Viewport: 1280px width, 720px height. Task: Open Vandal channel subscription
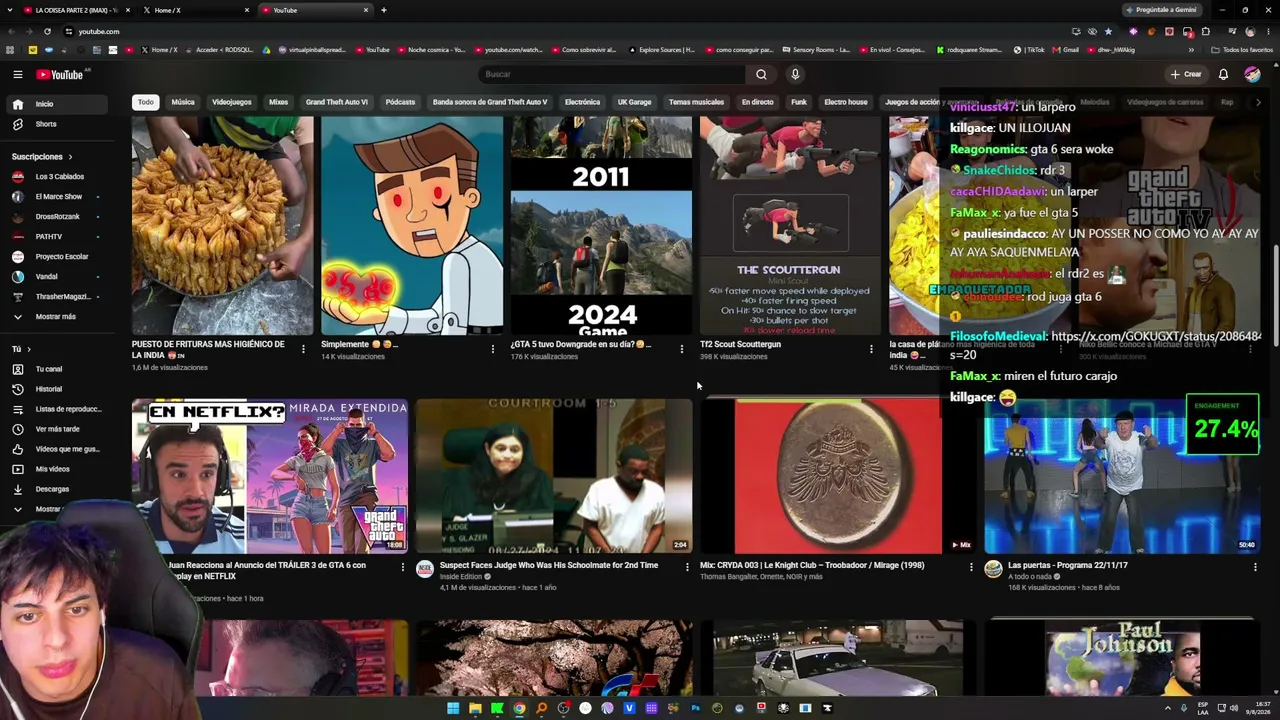coord(56,276)
